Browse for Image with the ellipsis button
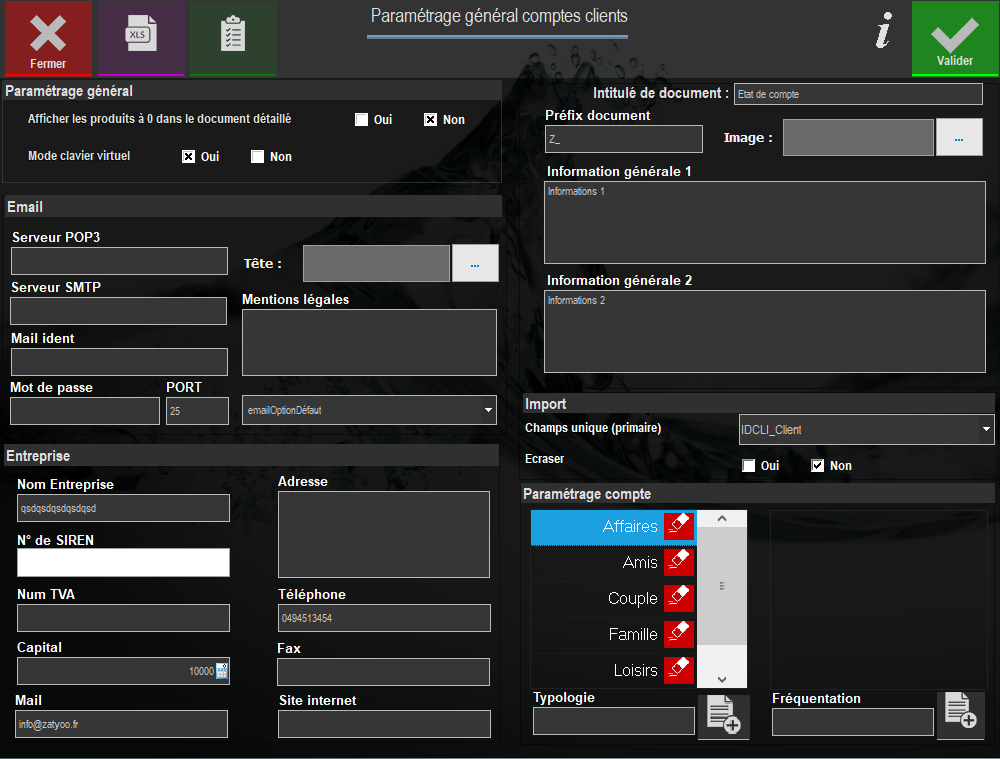The width and height of the screenshot is (1000, 759). click(959, 138)
